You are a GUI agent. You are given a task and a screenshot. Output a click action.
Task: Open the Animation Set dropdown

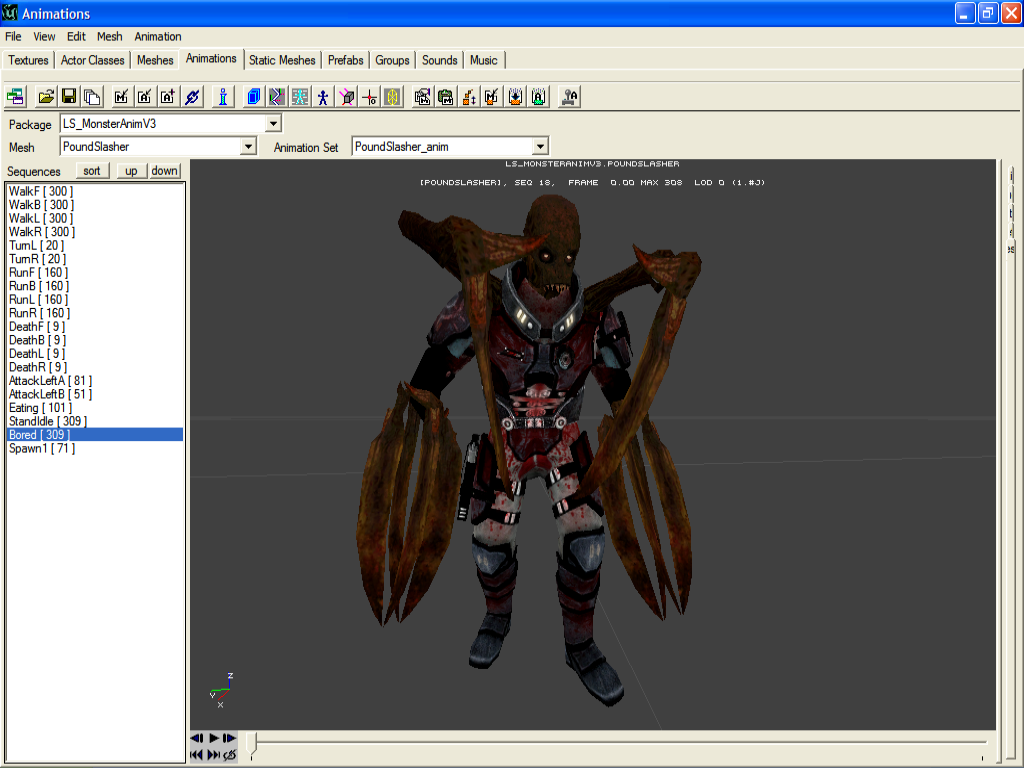(x=540, y=147)
